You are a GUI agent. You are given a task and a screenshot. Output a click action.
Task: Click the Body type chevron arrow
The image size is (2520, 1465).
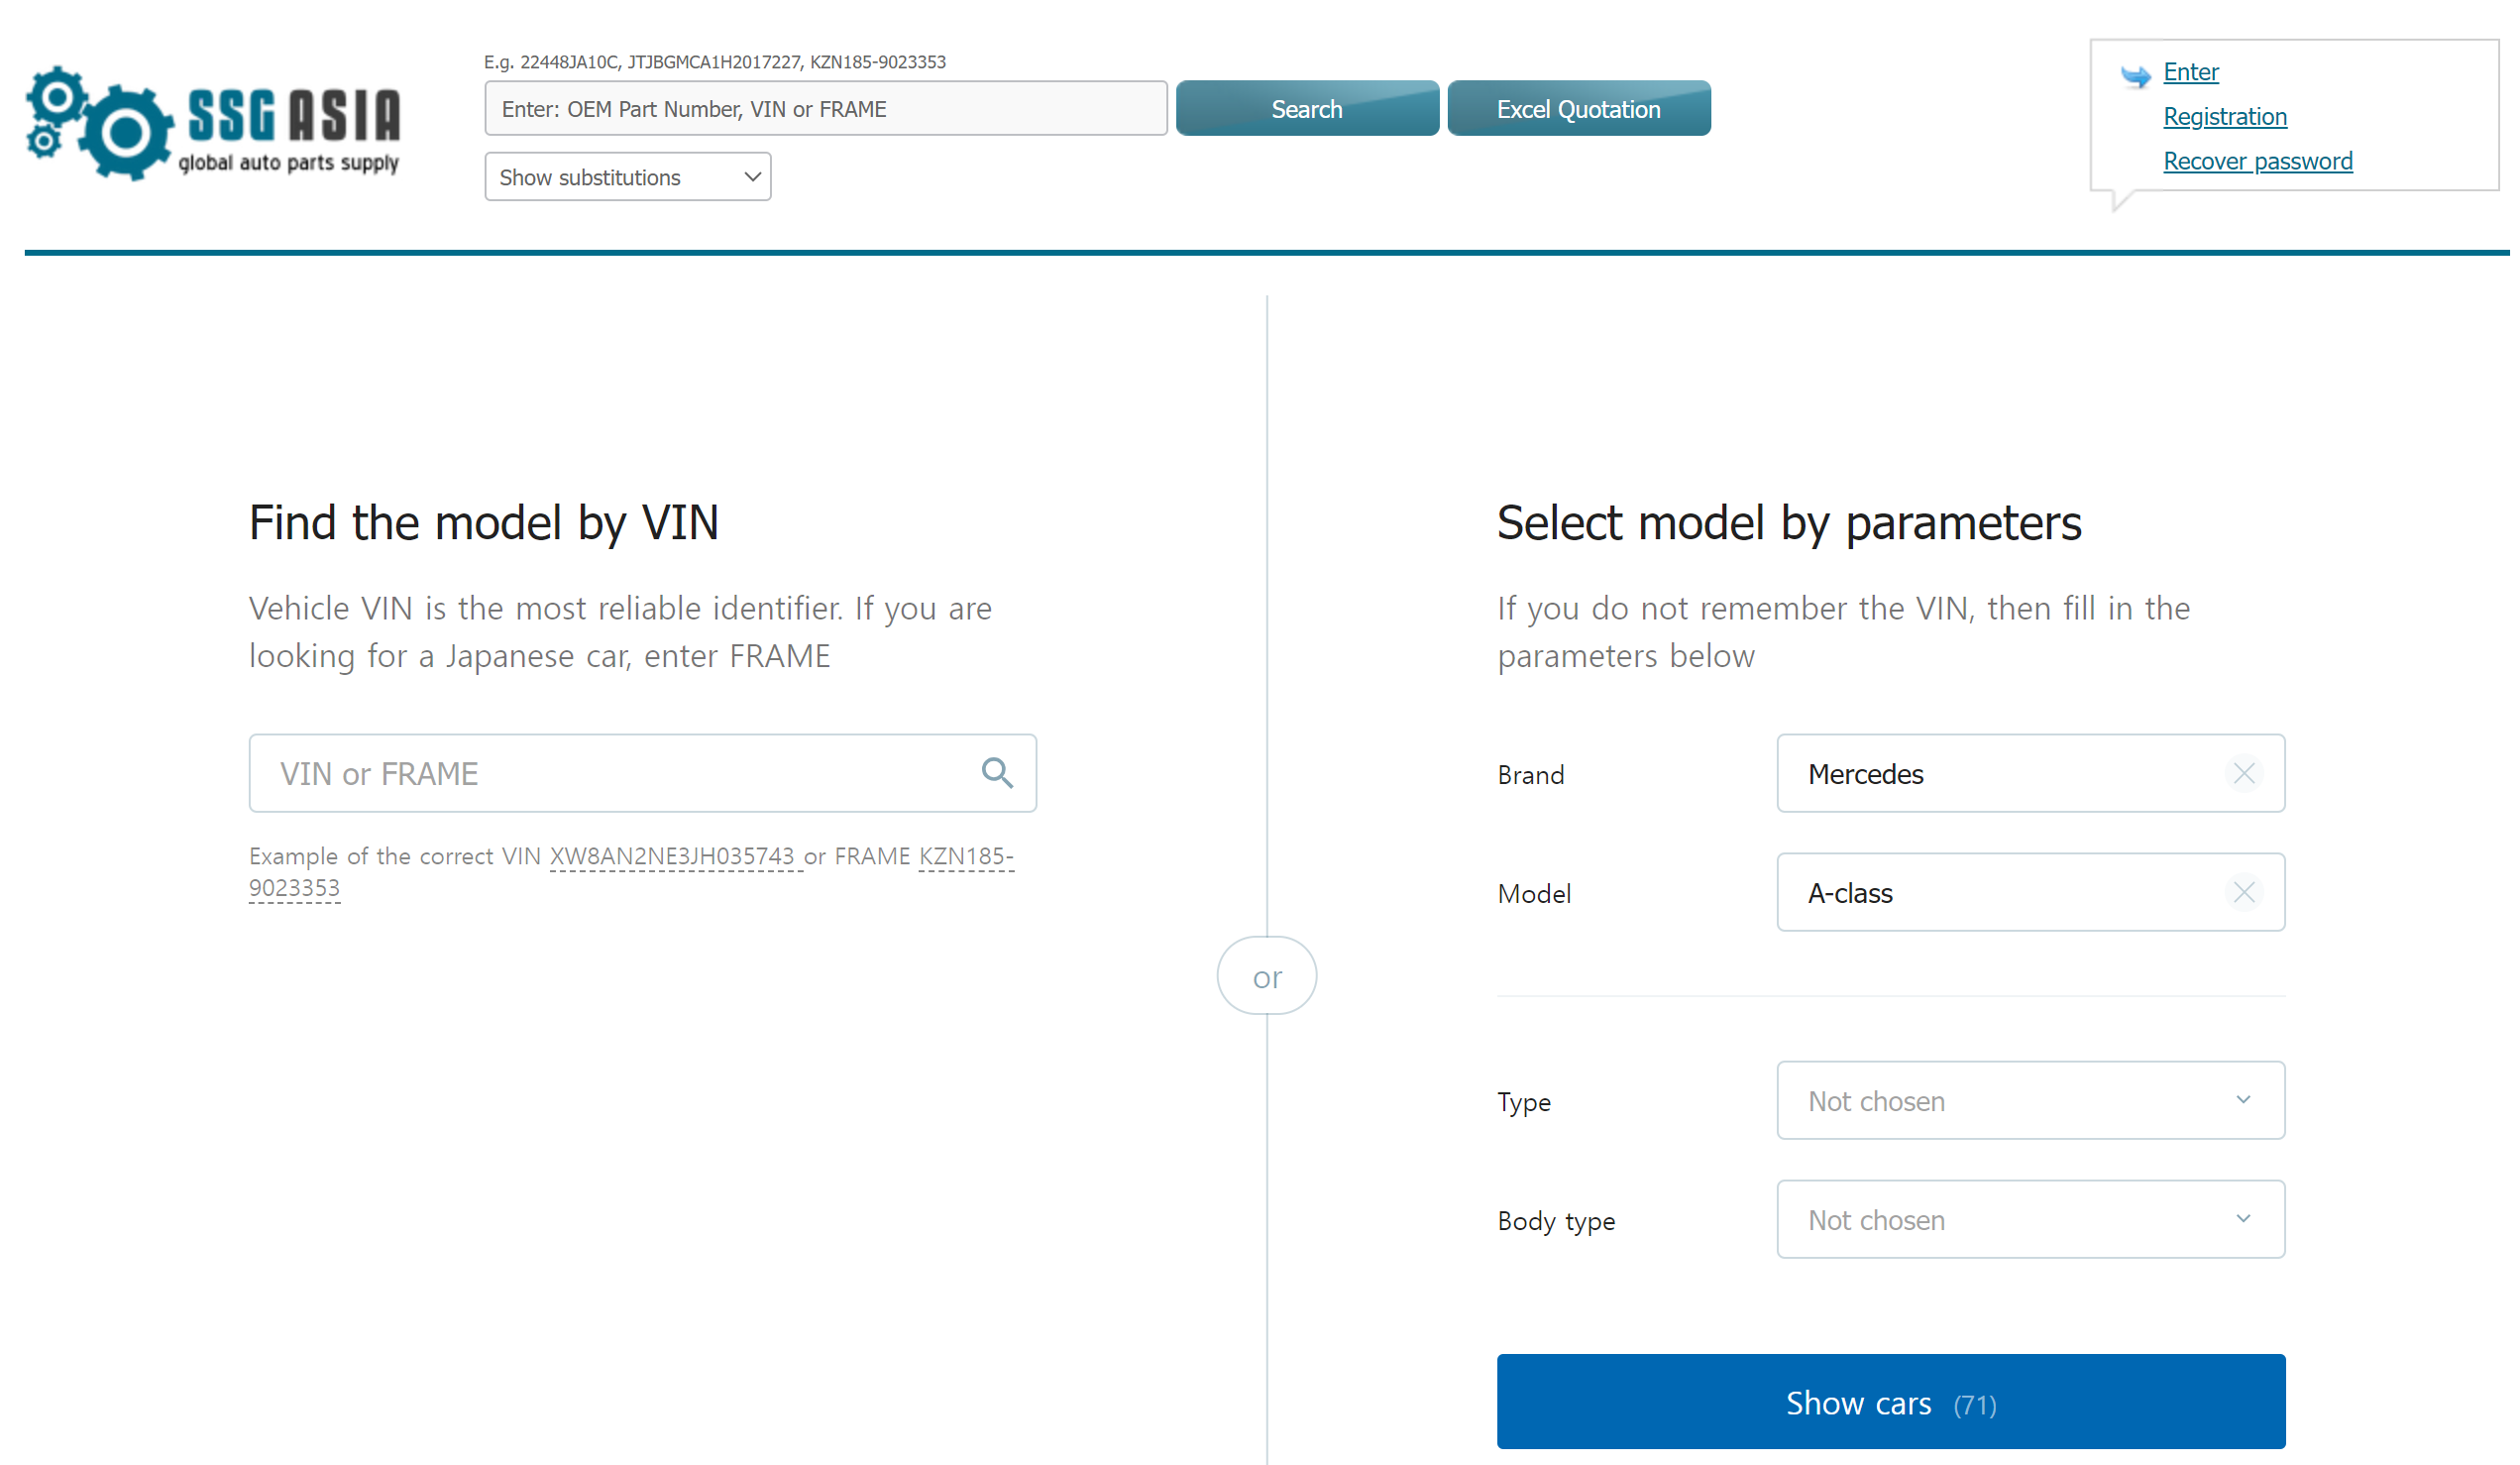click(x=2243, y=1219)
